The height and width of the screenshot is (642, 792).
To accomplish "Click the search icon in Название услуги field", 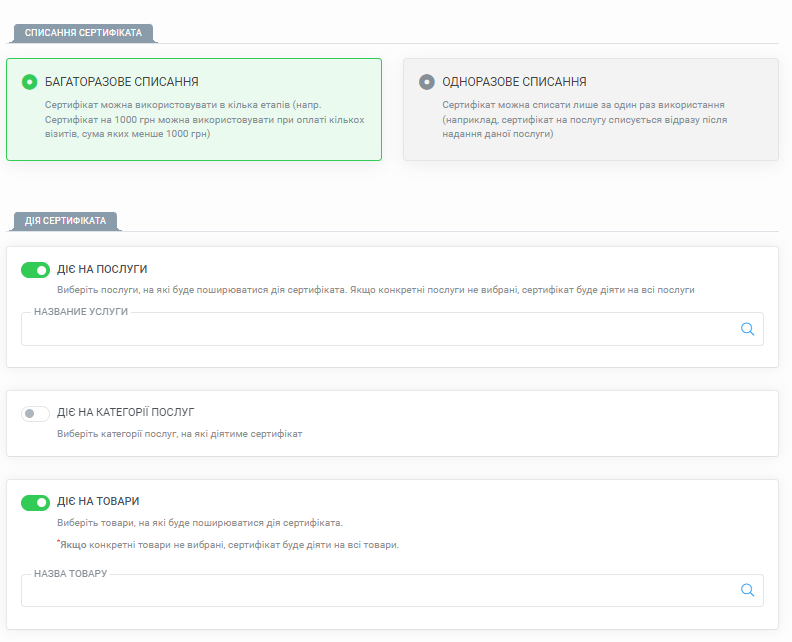I will pyautogui.click(x=747, y=329).
